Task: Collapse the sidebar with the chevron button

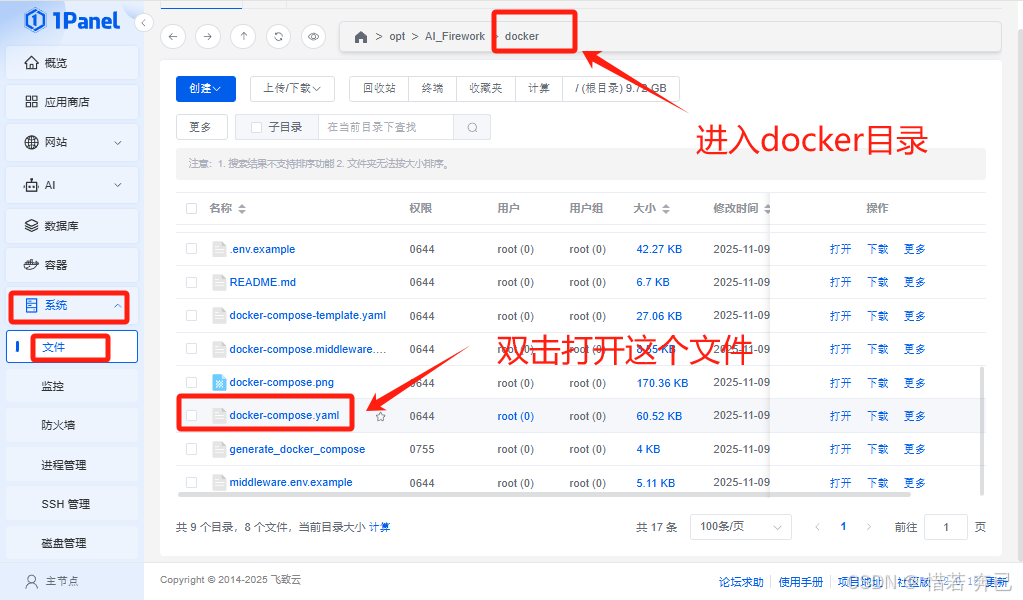Action: [x=144, y=23]
